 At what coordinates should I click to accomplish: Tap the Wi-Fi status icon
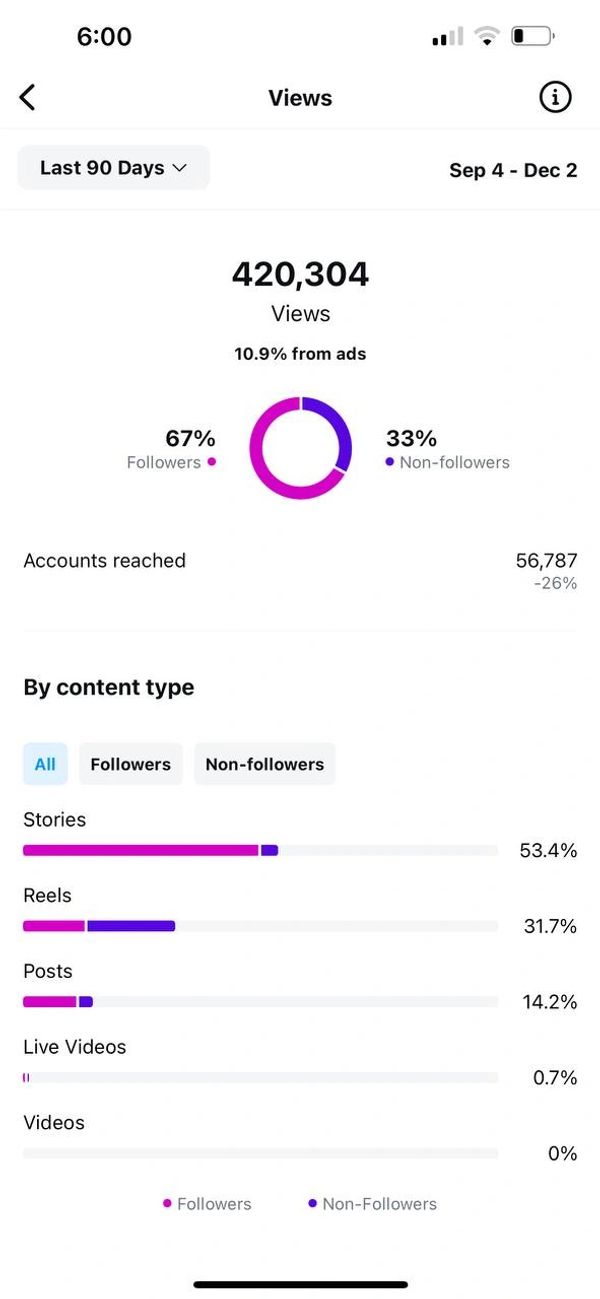click(x=488, y=37)
